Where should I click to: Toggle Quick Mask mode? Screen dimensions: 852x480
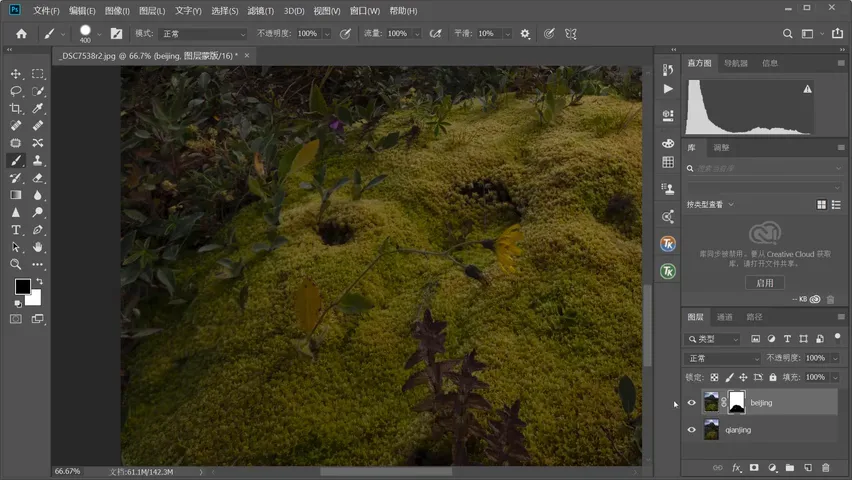pyautogui.click(x=16, y=319)
